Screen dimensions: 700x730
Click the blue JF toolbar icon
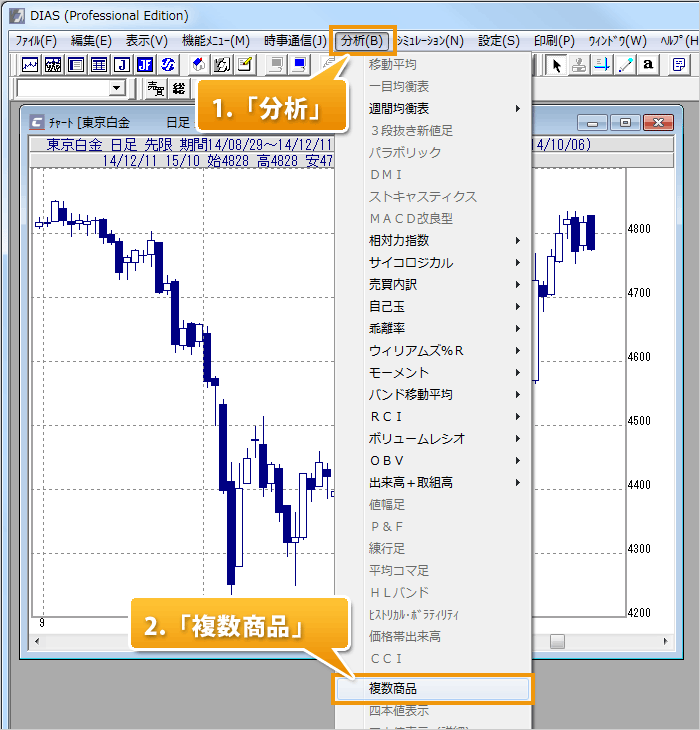(x=145, y=65)
